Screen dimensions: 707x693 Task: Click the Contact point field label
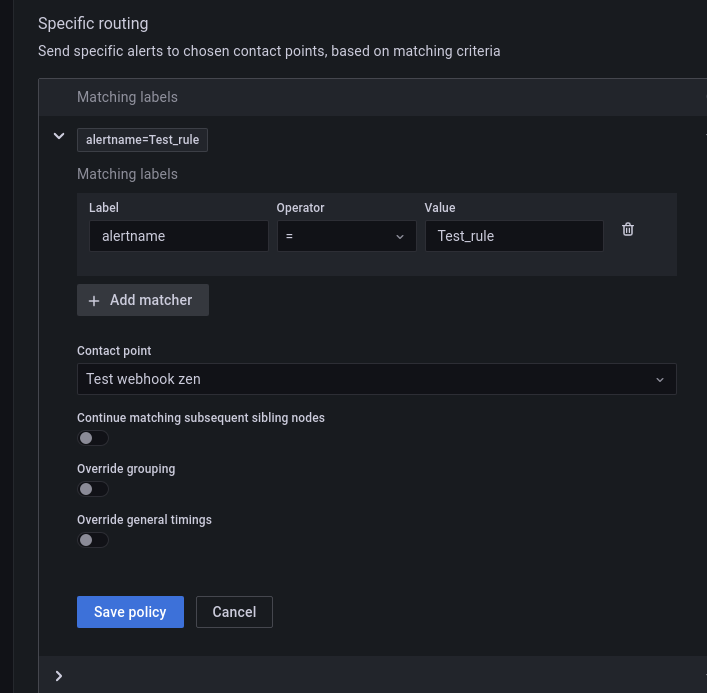114,351
